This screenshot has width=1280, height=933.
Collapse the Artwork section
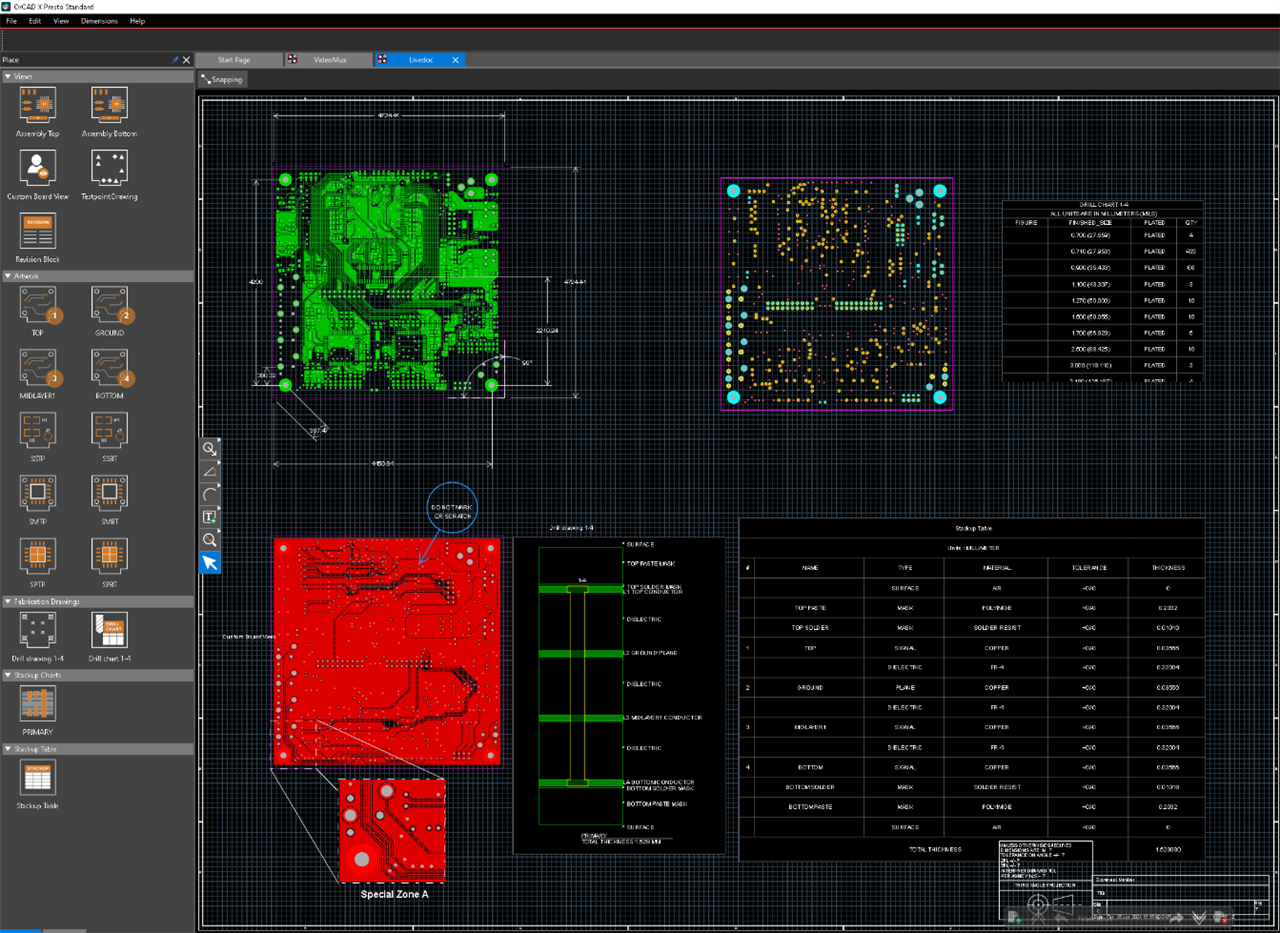(x=8, y=276)
